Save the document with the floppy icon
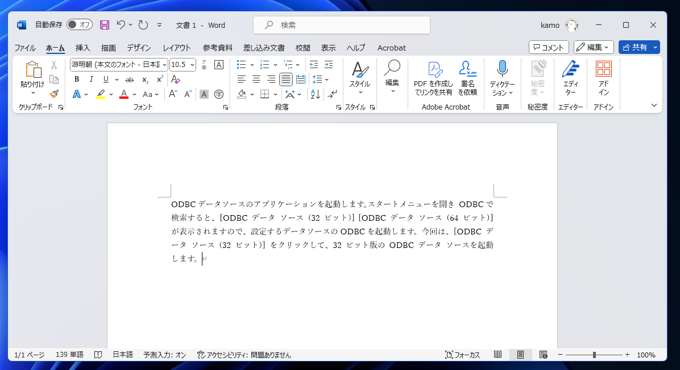Screen dimensions: 680x370 pyautogui.click(x=105, y=25)
